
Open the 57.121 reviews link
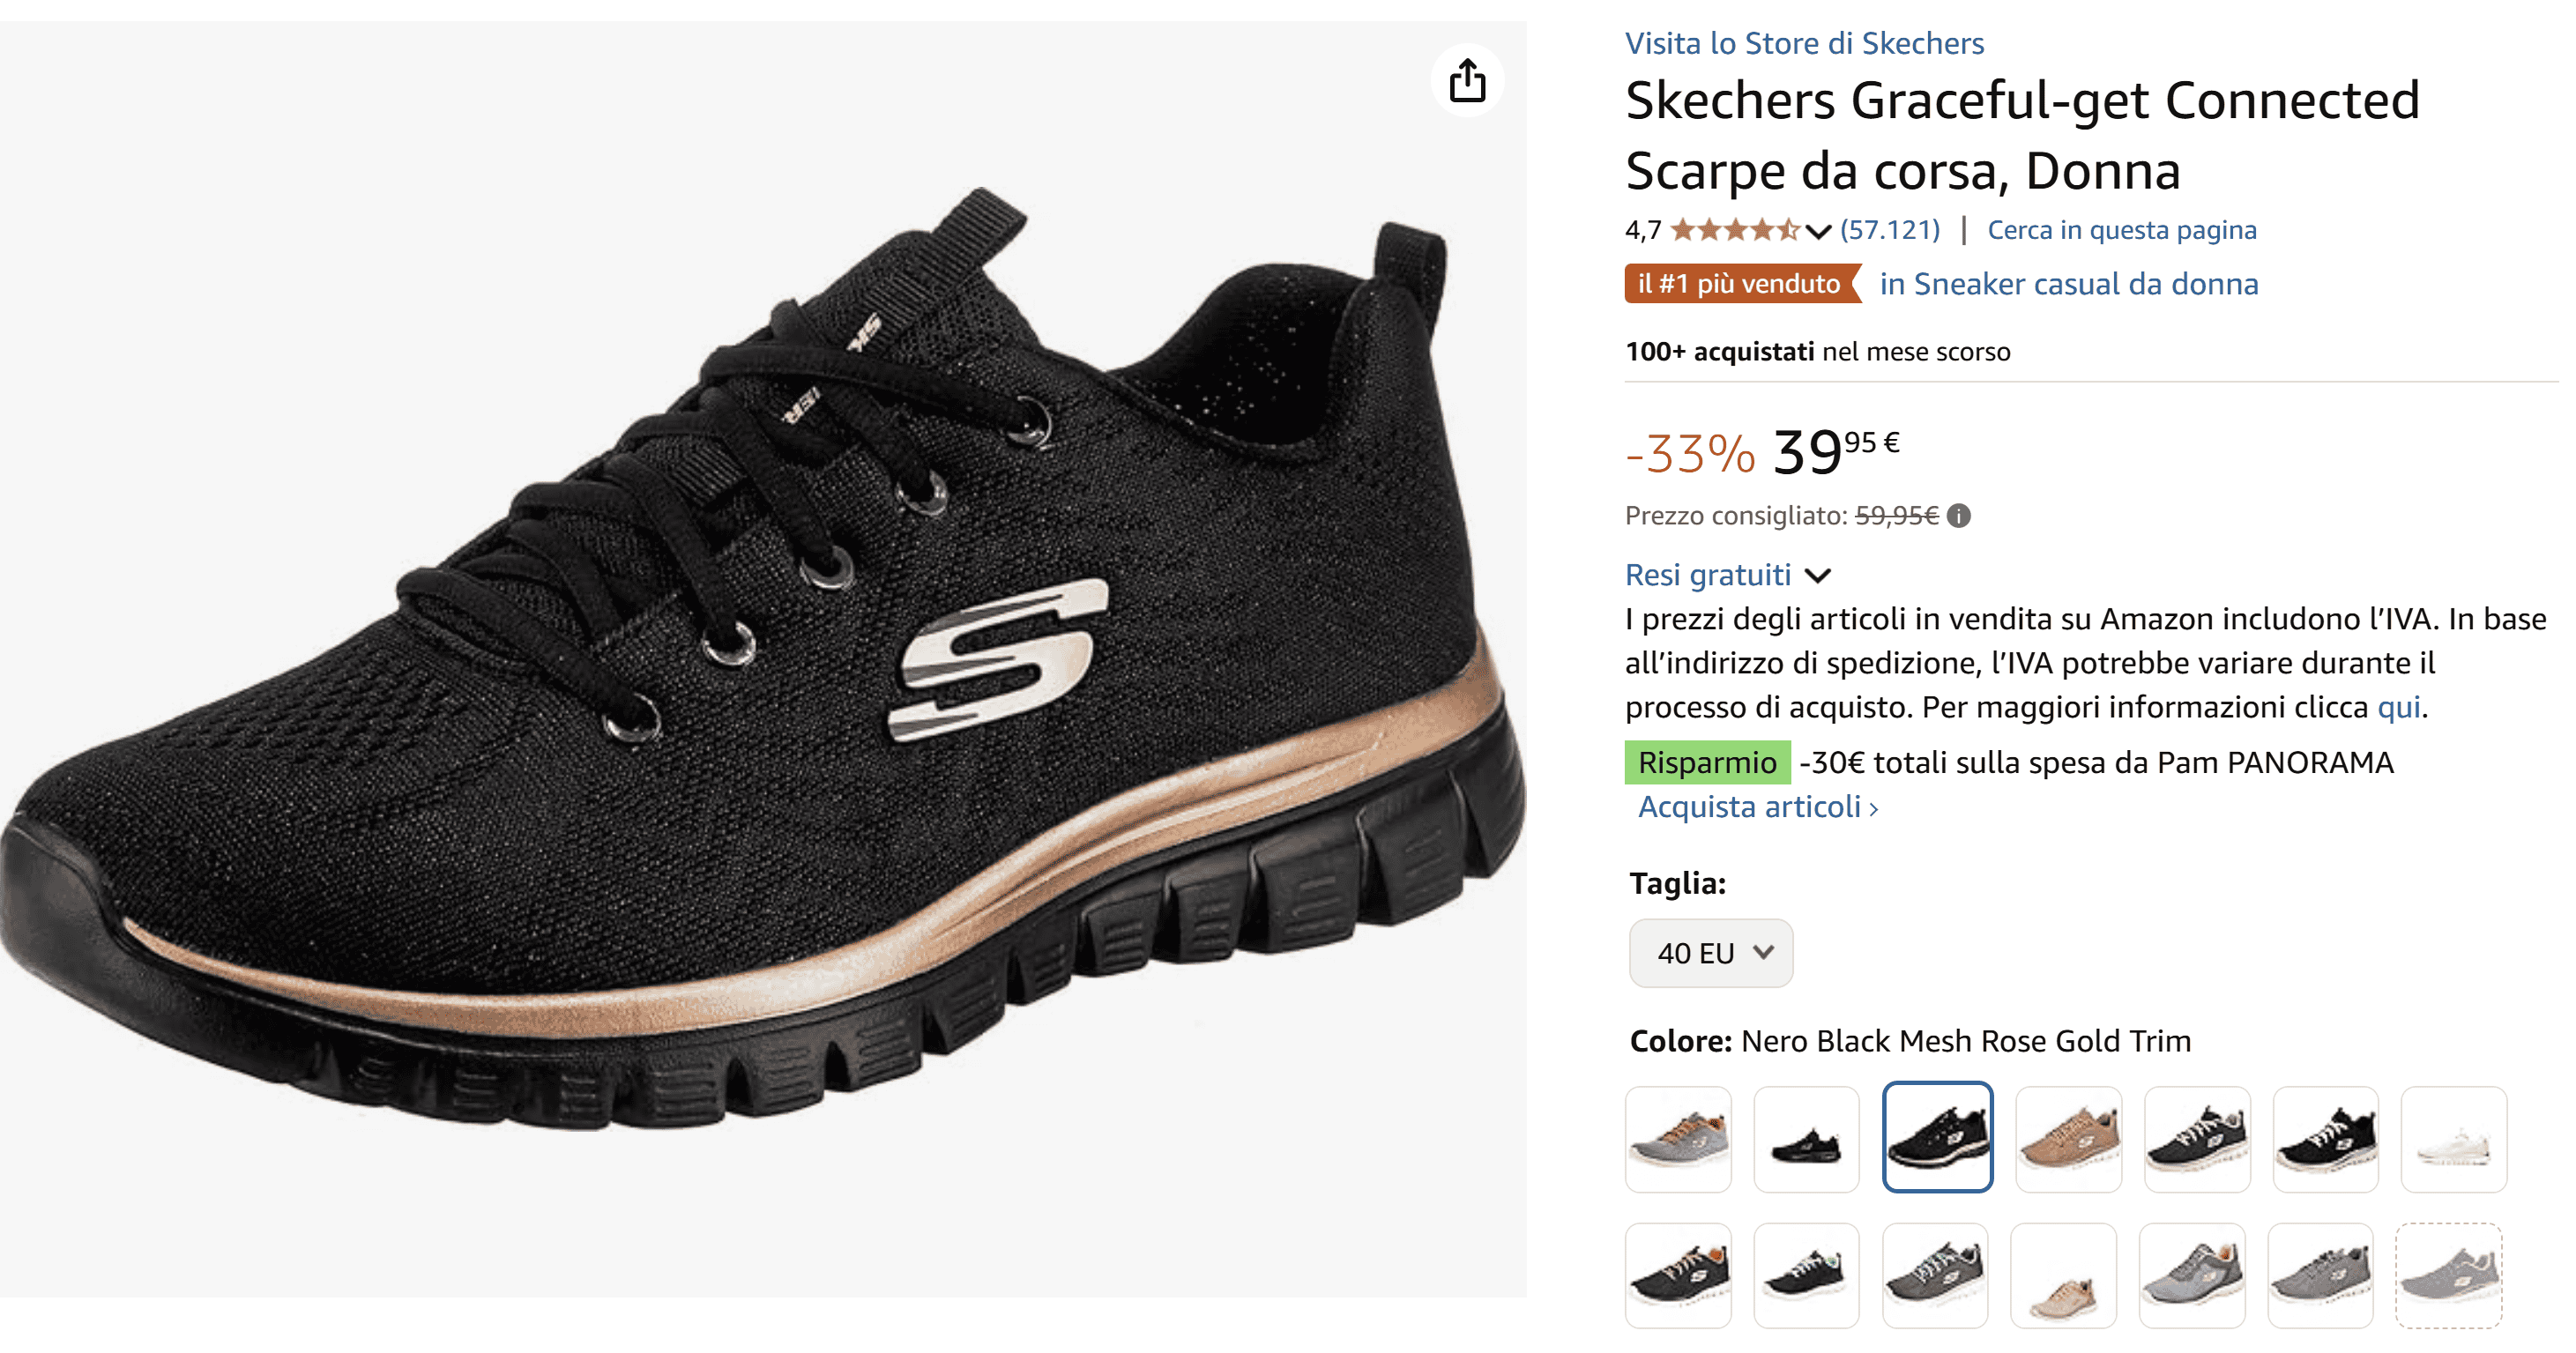click(x=1889, y=230)
